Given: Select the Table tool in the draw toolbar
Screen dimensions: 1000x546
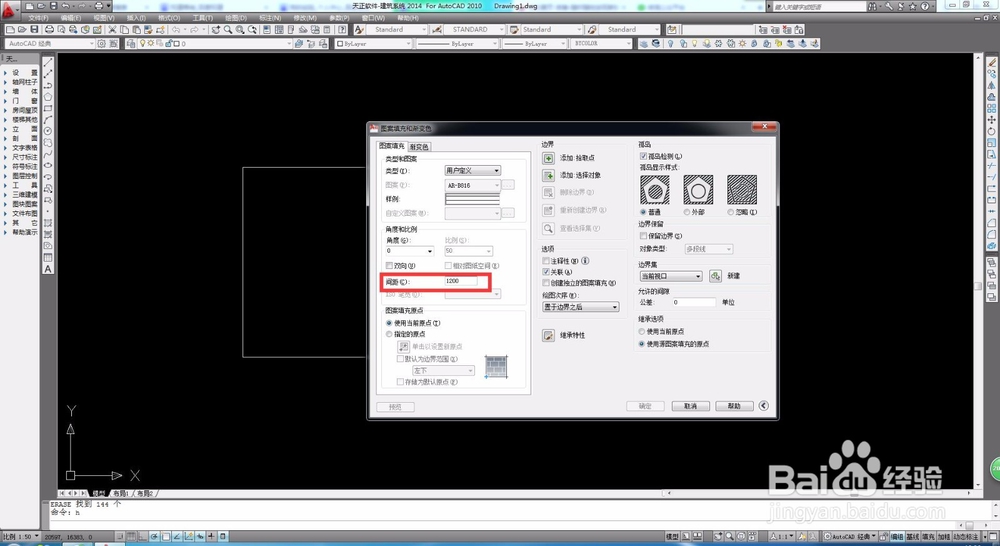Looking at the screenshot, I should click(x=48, y=258).
